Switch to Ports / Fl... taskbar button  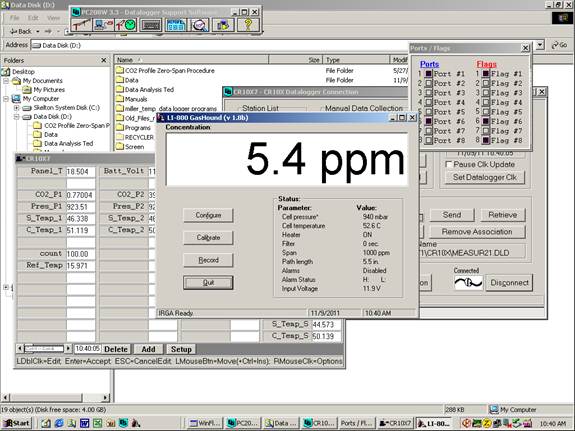click(x=356, y=423)
